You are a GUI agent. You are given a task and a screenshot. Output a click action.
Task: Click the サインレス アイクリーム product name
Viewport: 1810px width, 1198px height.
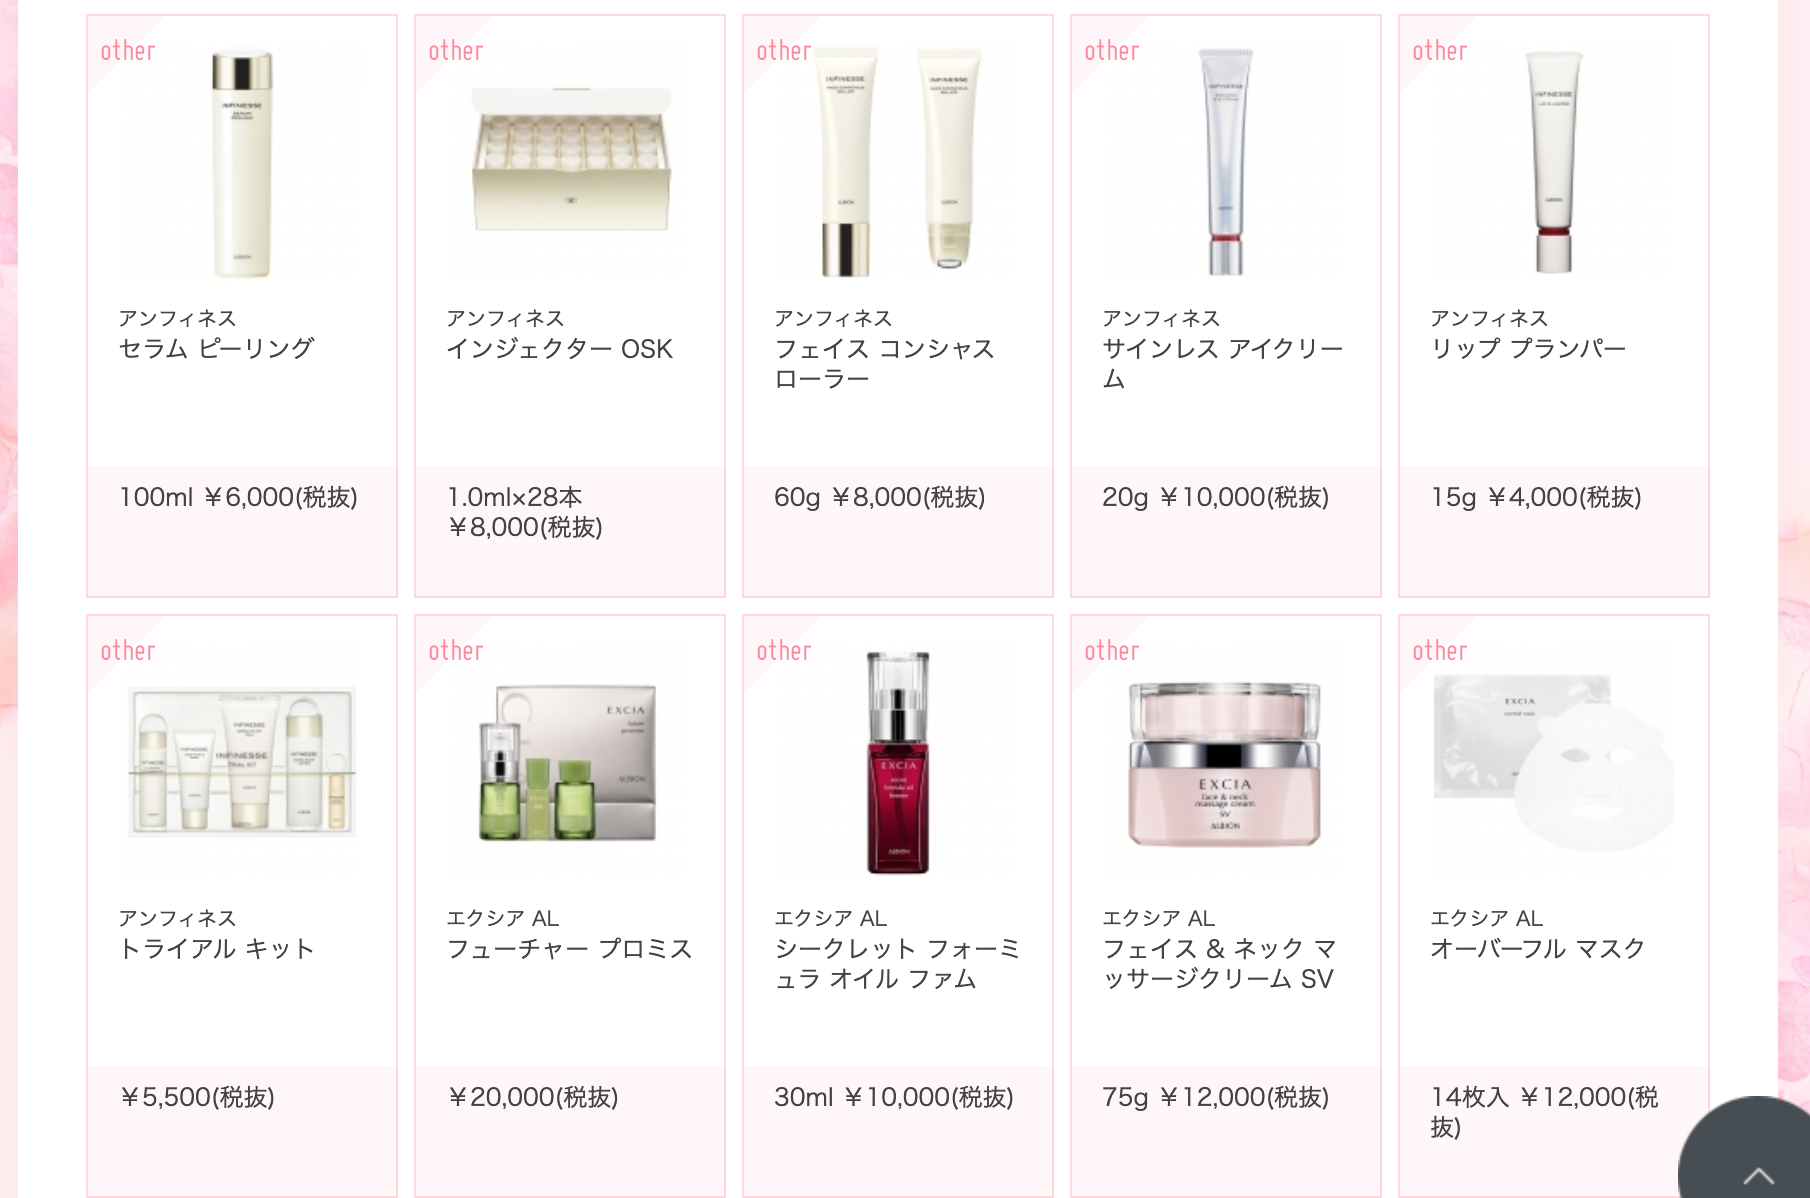point(1222,364)
